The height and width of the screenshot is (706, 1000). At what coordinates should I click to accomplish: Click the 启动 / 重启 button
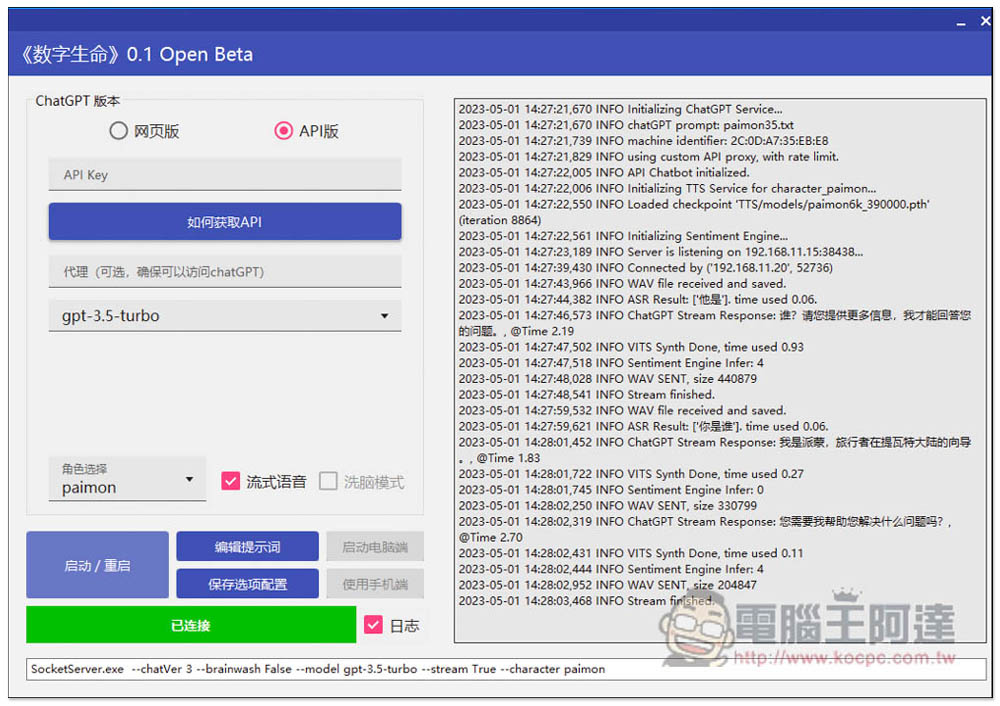98,565
